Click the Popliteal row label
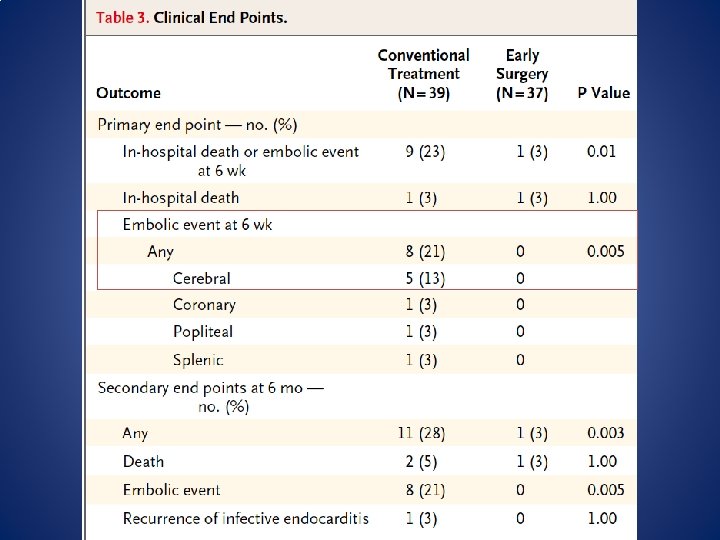Image resolution: width=720 pixels, height=540 pixels. coord(203,332)
